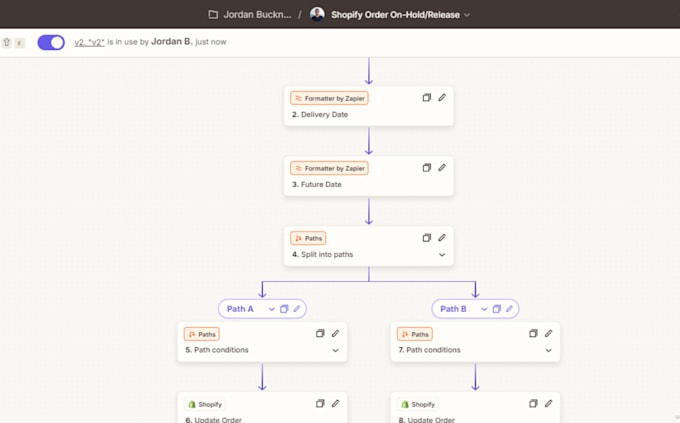This screenshot has width=680, height=423.
Task: Select the '7. Path conditions' text
Action: (430, 350)
